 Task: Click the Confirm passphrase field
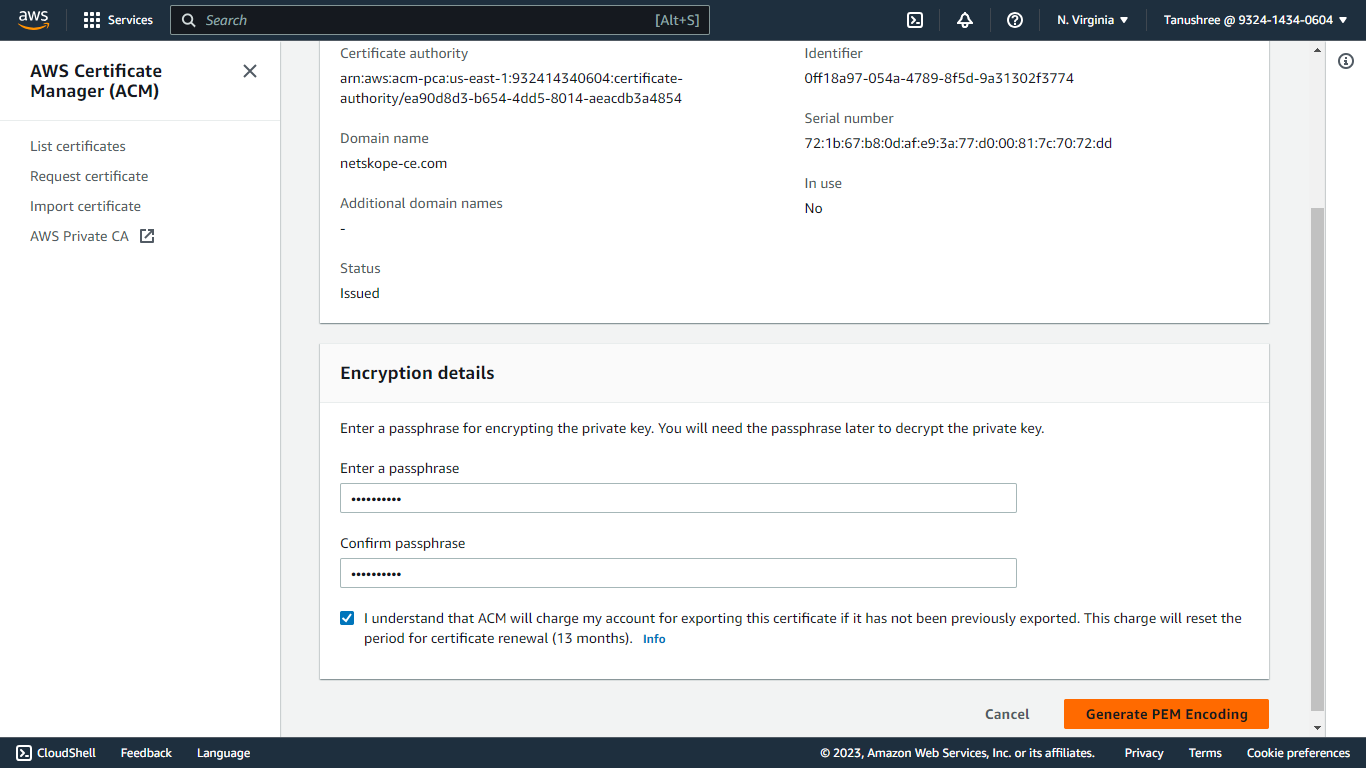click(678, 573)
